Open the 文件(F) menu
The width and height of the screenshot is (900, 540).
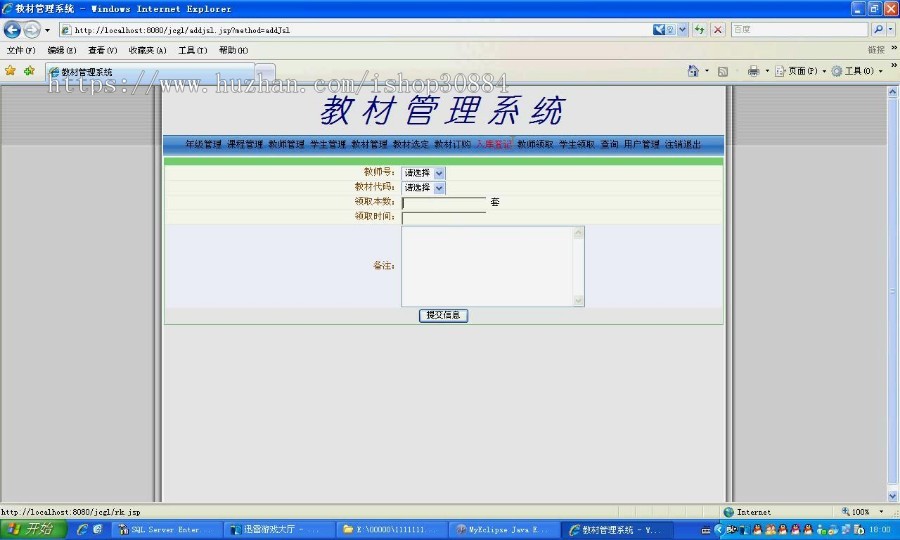pyautogui.click(x=21, y=50)
